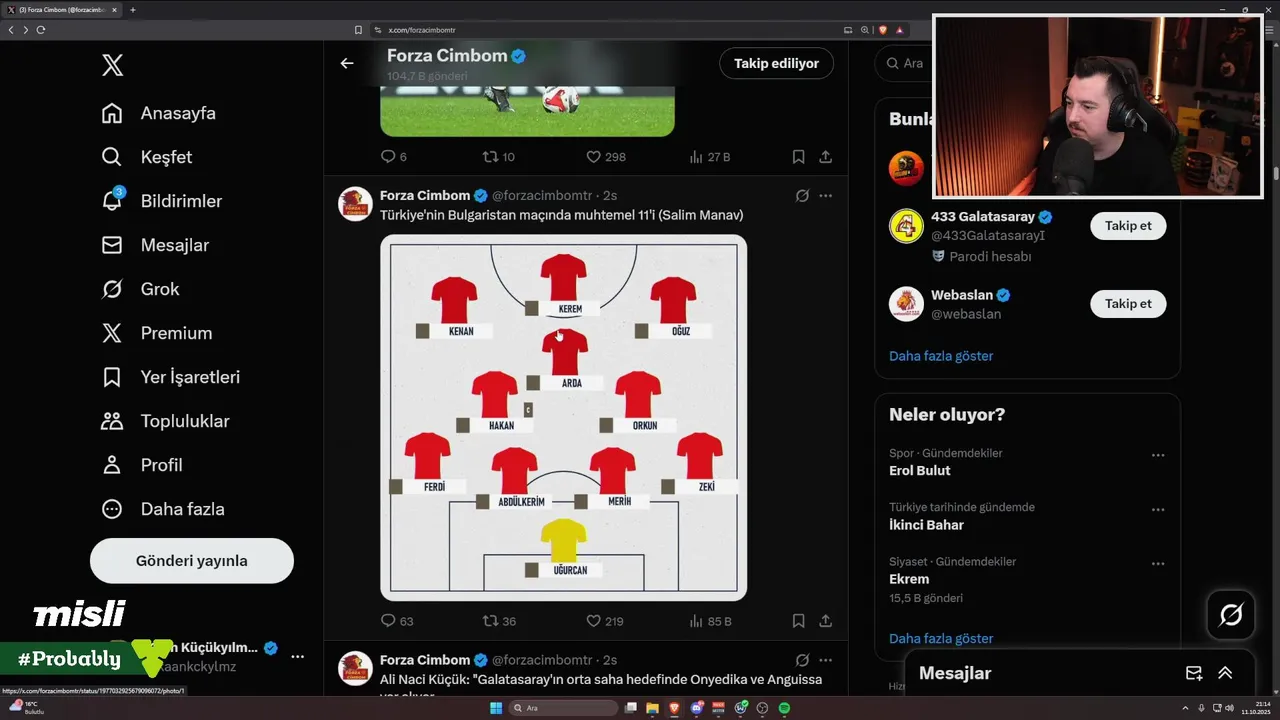Viewport: 1280px width, 720px height.
Task: Open Topluluklar communities
Action: click(165, 421)
